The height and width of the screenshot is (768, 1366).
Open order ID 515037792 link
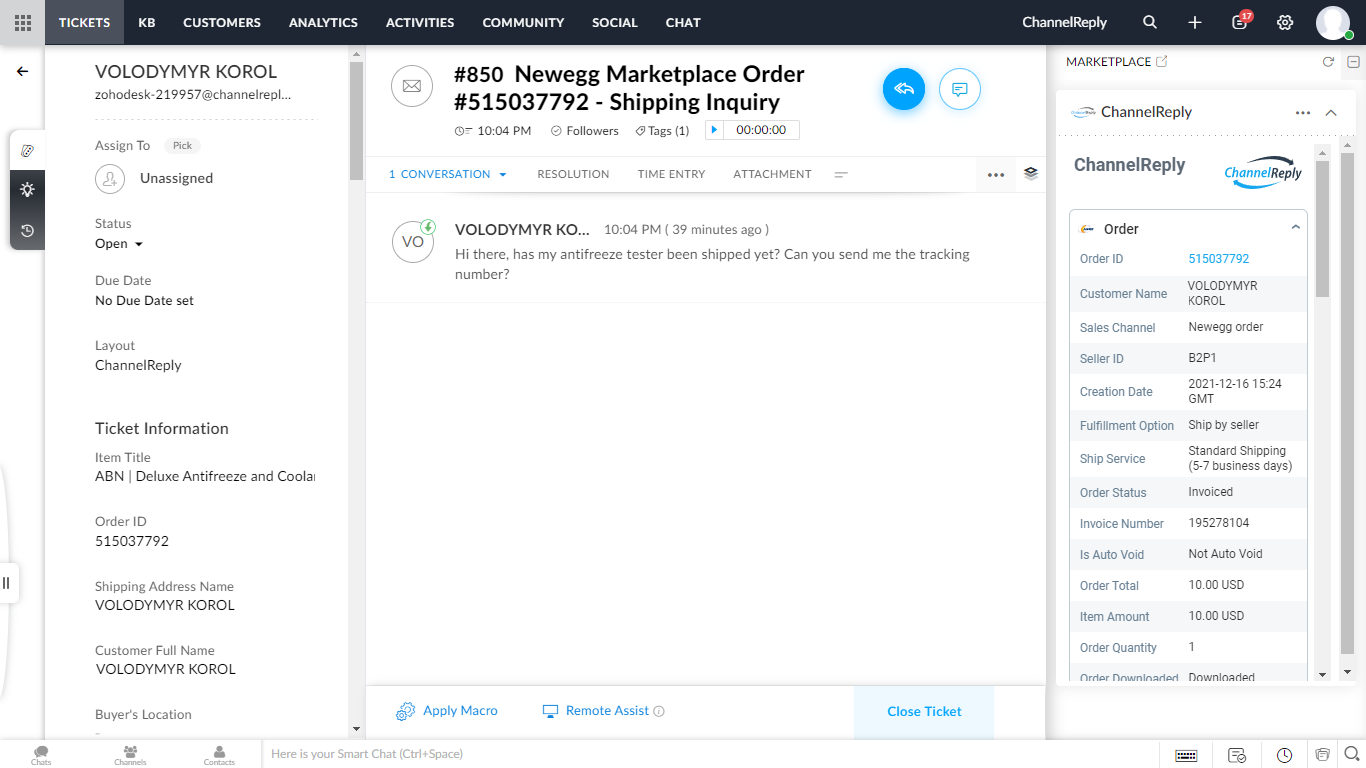pos(1218,259)
